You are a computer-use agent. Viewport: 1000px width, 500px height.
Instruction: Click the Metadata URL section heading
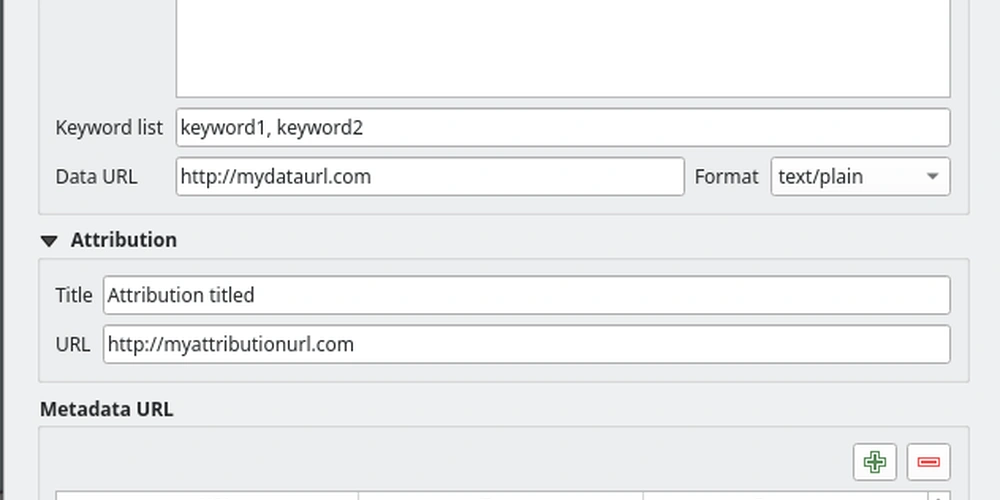107,409
